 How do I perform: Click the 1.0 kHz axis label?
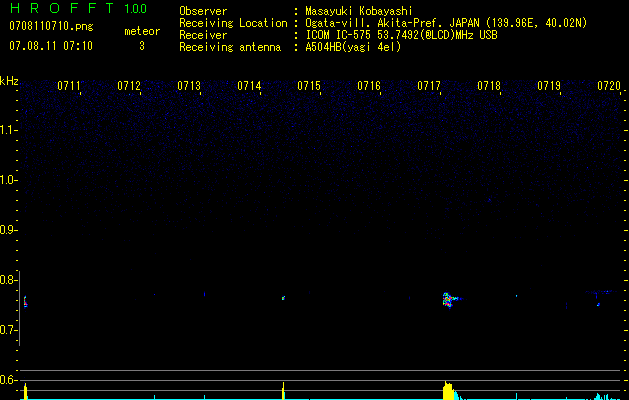[x=7, y=180]
